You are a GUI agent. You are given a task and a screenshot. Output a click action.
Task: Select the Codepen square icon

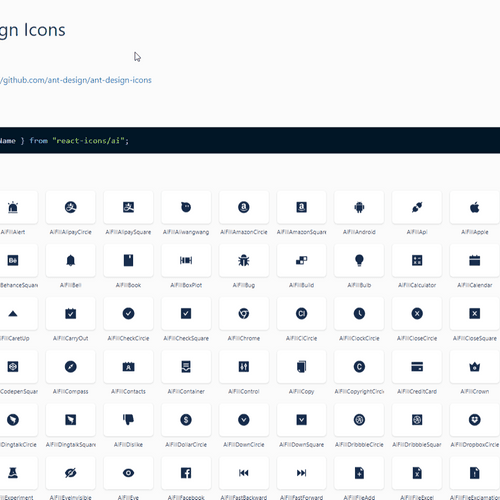[13, 367]
